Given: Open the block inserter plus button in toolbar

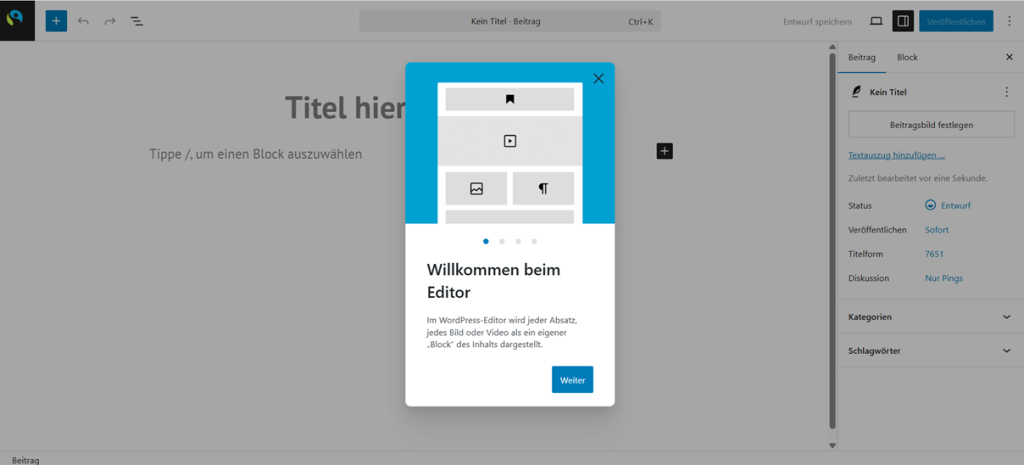Looking at the screenshot, I should click(x=56, y=21).
